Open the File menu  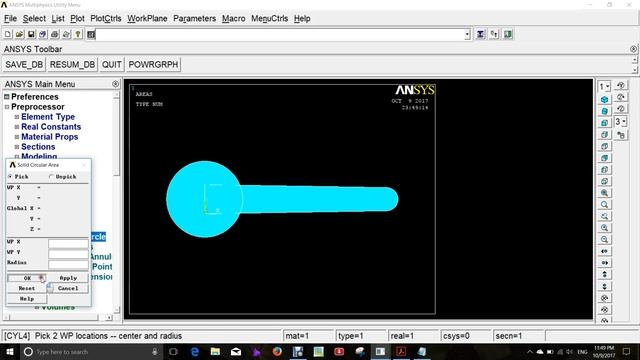click(10, 19)
